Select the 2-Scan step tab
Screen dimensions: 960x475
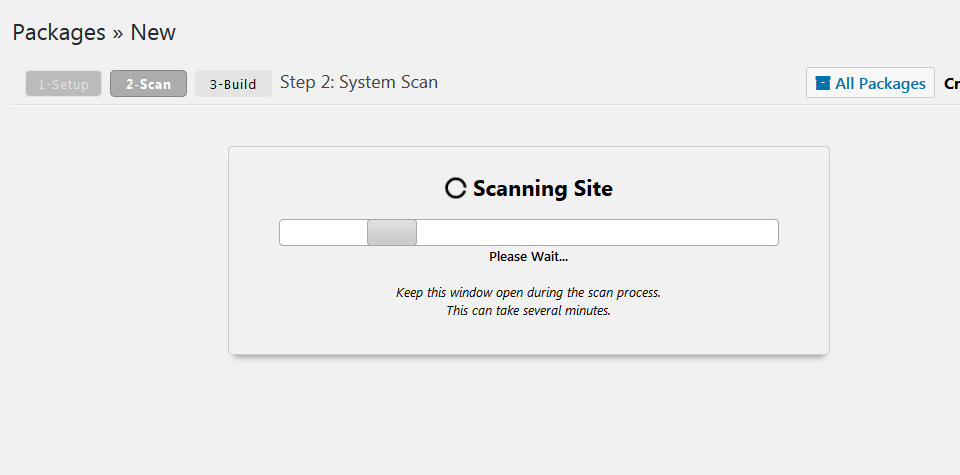148,84
